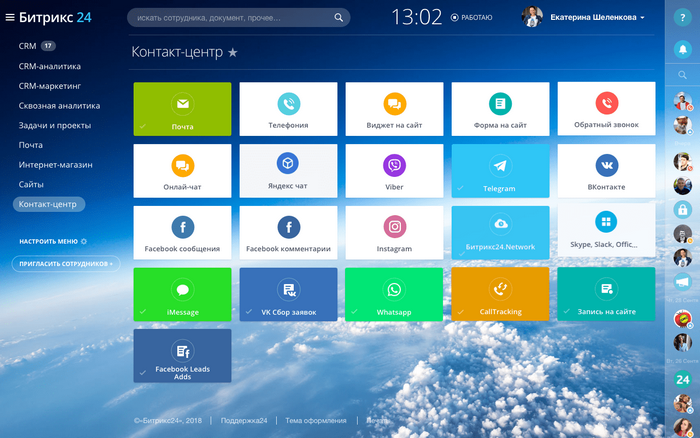
Task: Select the ВКонтакте tile
Action: 606,171
